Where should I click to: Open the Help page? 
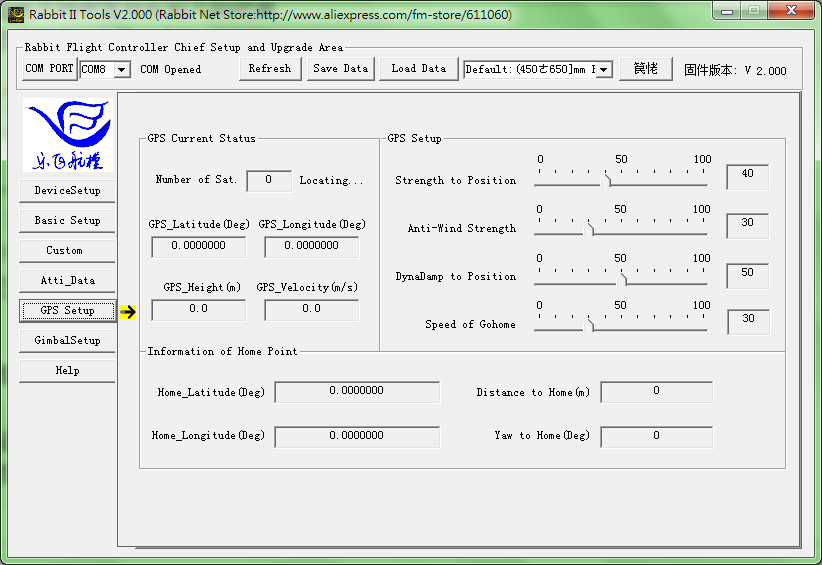pos(67,371)
